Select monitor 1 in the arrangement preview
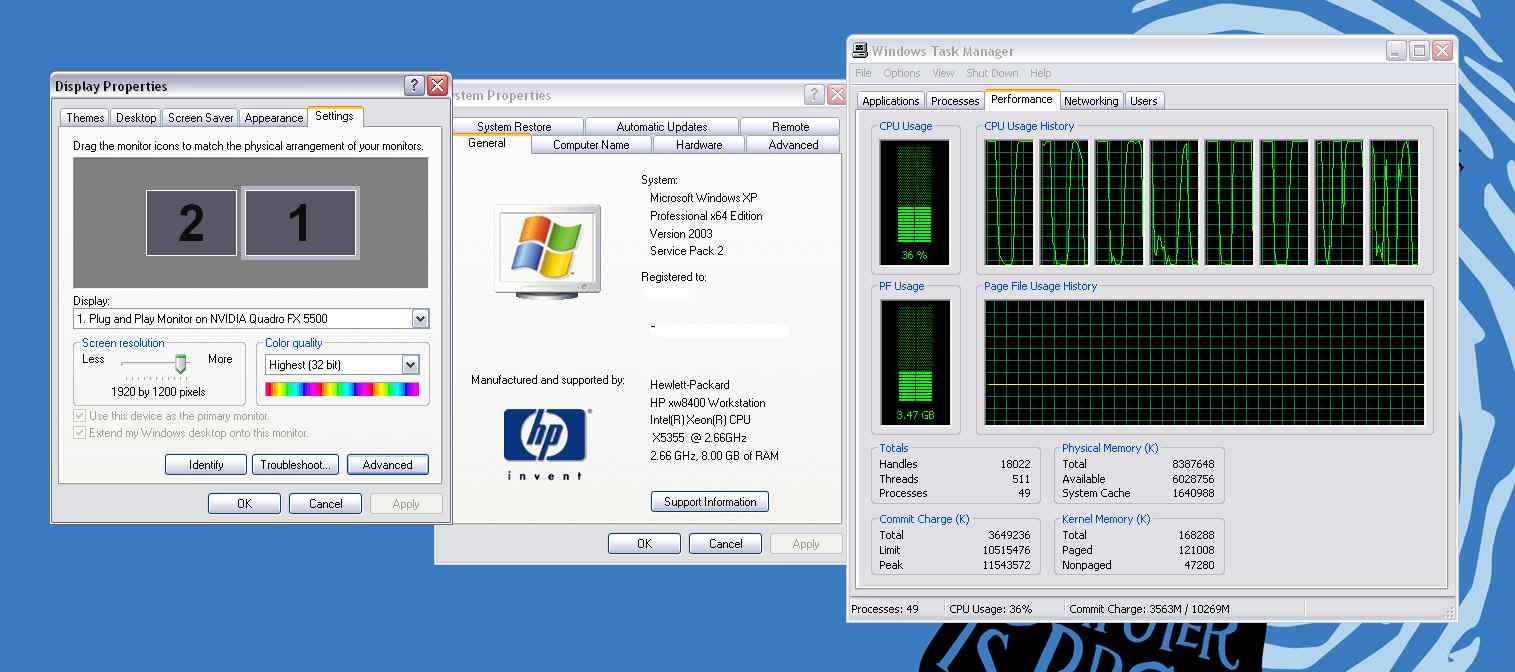 click(x=299, y=223)
